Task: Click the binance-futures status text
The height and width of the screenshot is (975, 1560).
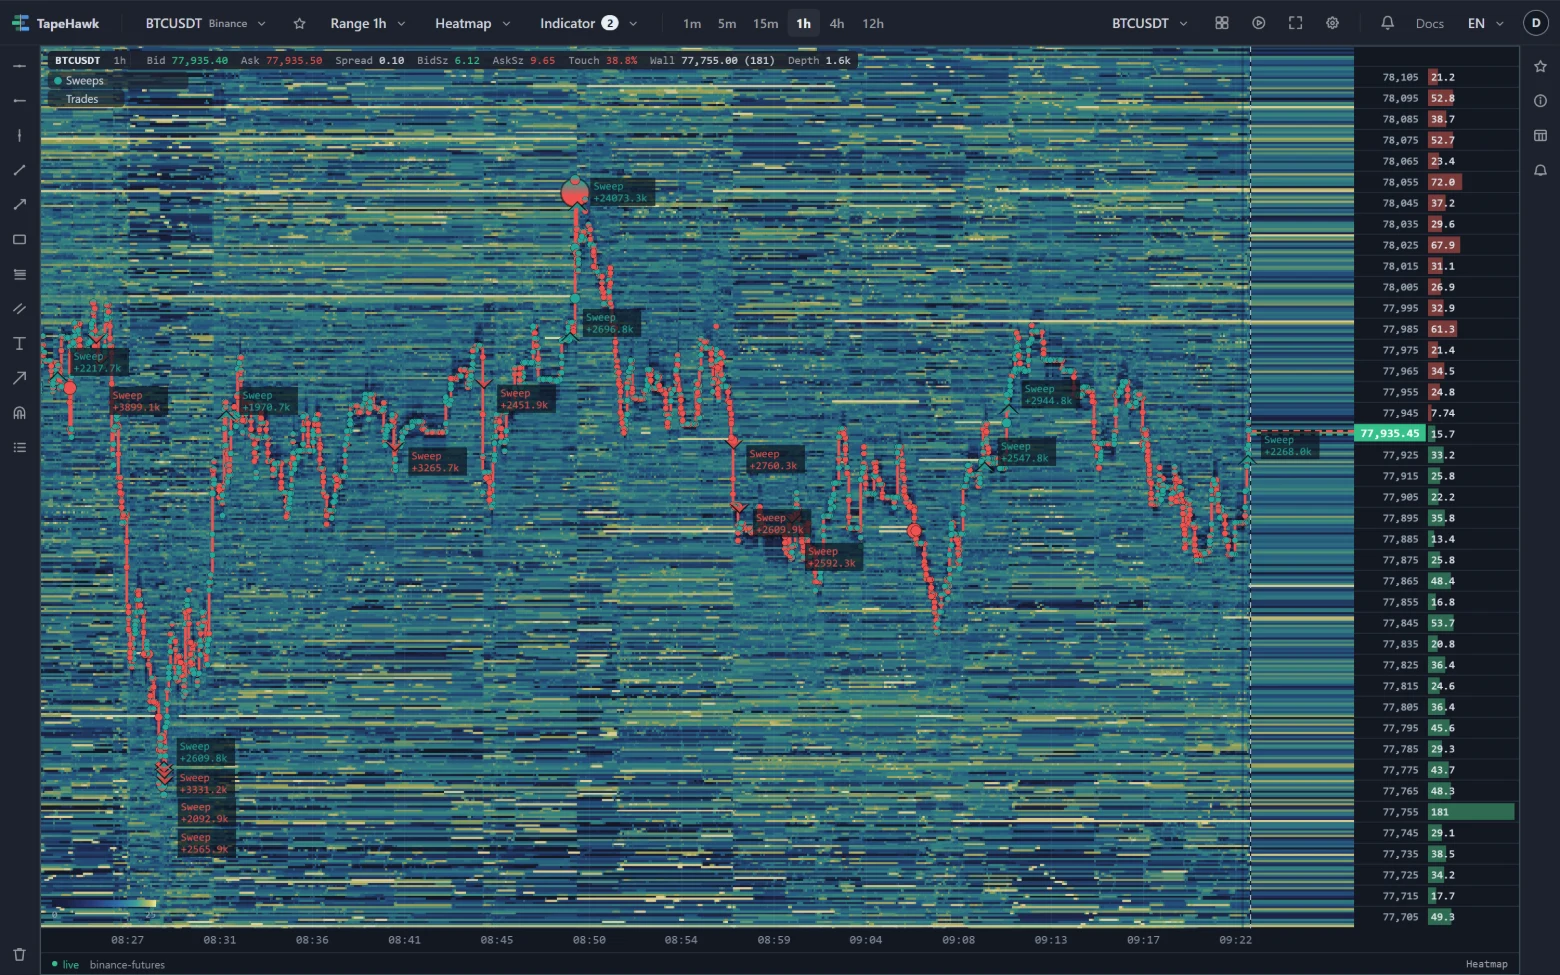Action: [127, 965]
